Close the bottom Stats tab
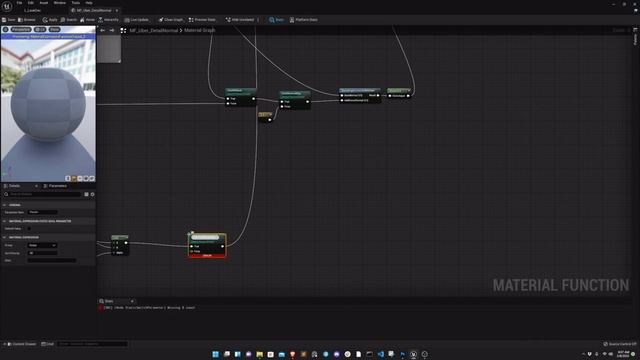 click(x=132, y=301)
